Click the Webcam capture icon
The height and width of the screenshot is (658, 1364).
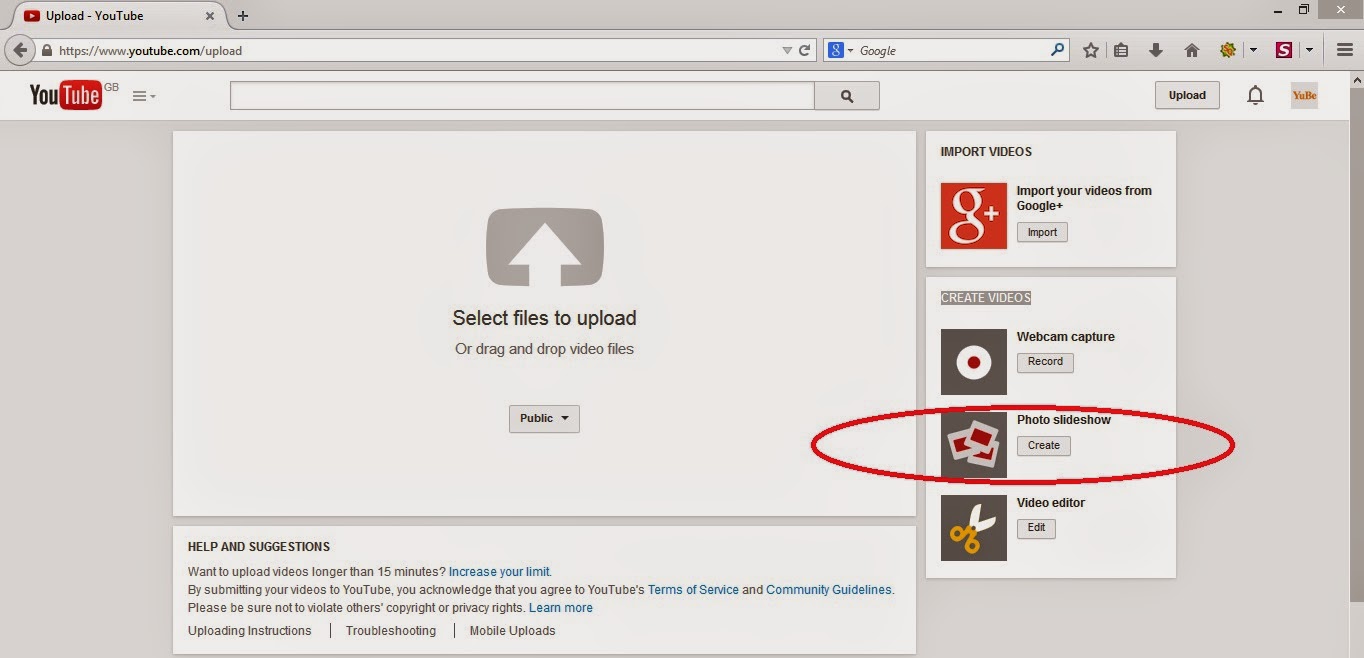(x=973, y=362)
